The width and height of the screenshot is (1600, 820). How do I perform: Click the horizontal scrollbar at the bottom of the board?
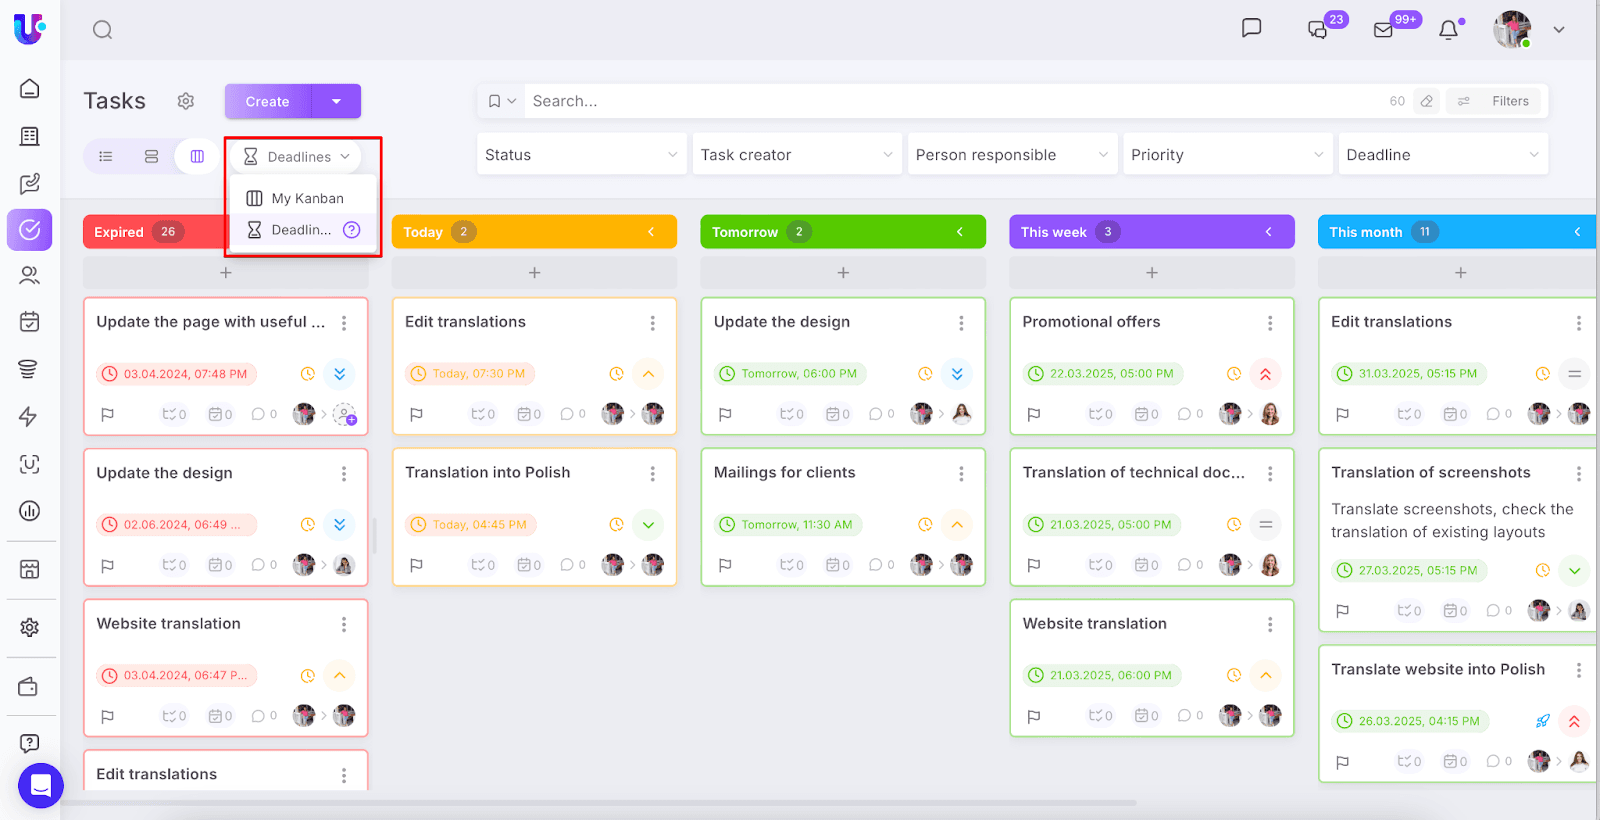600,802
